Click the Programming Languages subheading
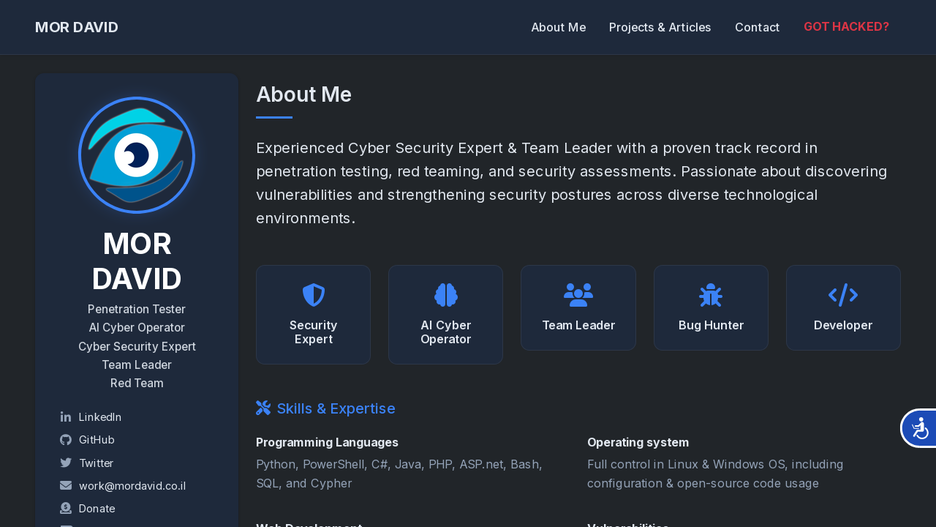936x527 pixels. point(327,442)
